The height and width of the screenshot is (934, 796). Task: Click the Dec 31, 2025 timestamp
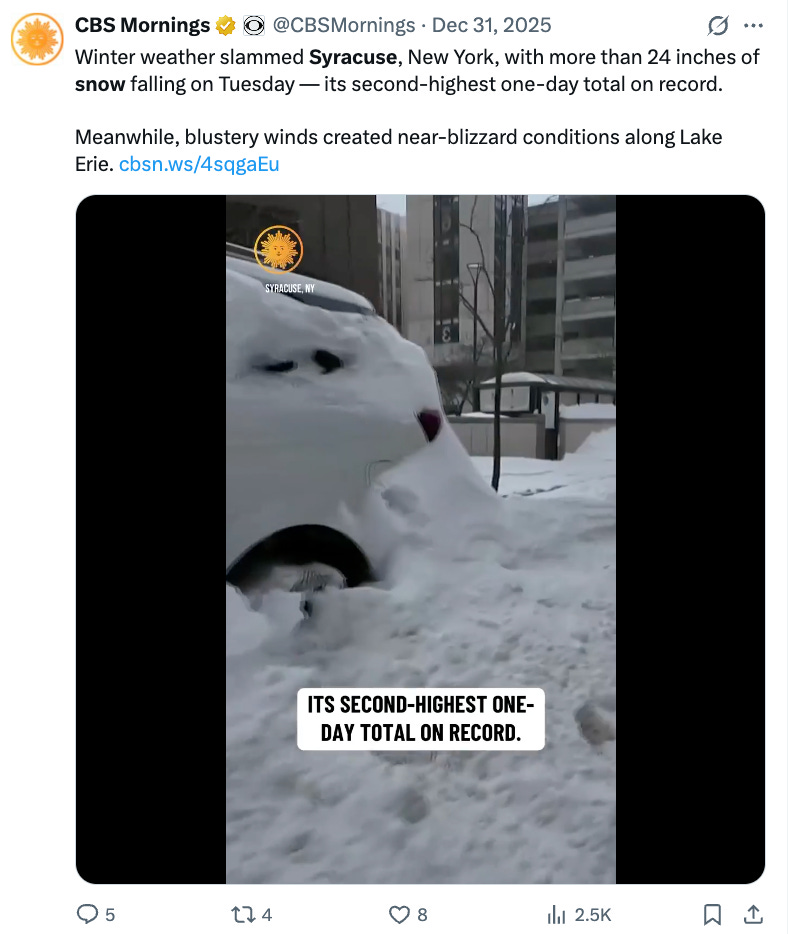point(491,25)
